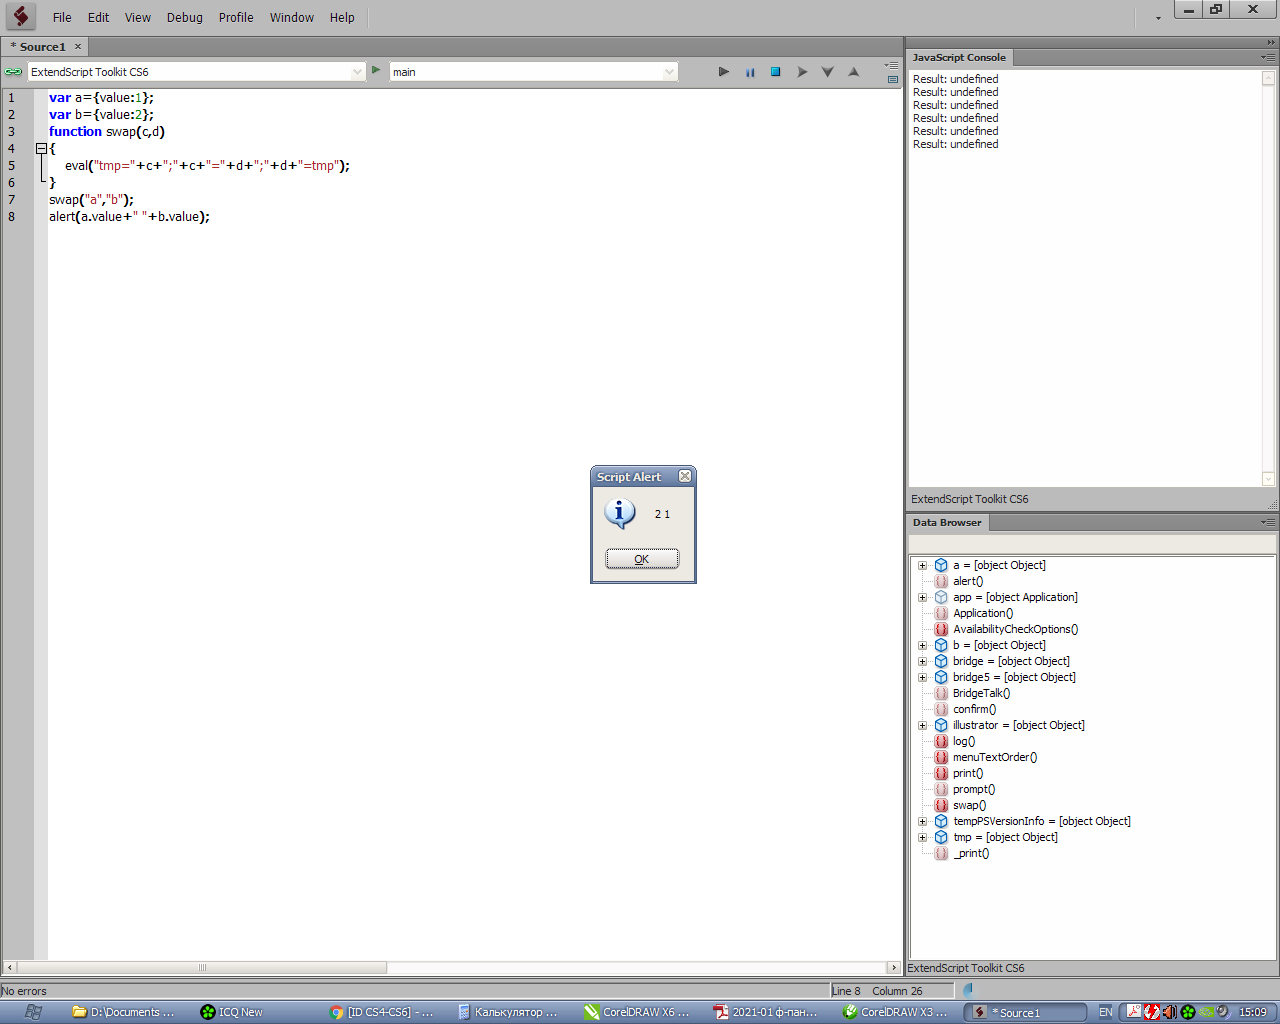The width and height of the screenshot is (1280, 1024).
Task: Stop the running script with the blue square
Action: pos(775,72)
